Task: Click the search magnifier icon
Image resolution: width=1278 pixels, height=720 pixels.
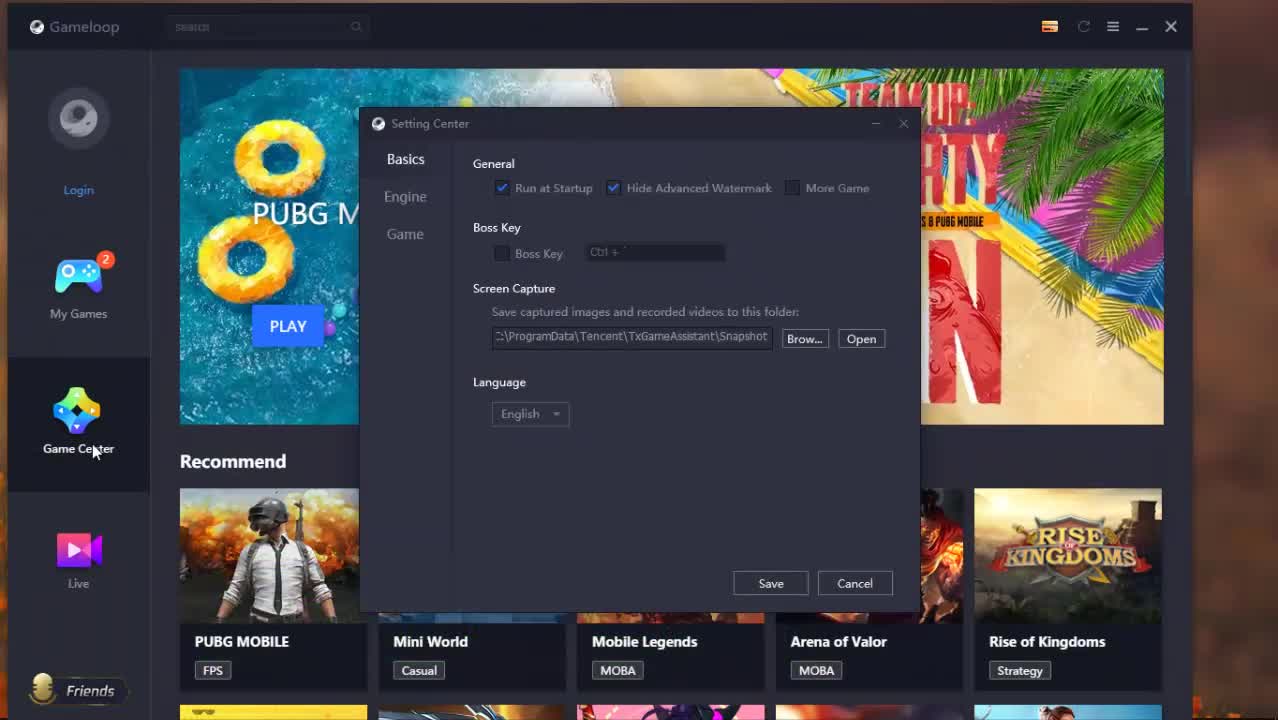Action: (x=356, y=27)
